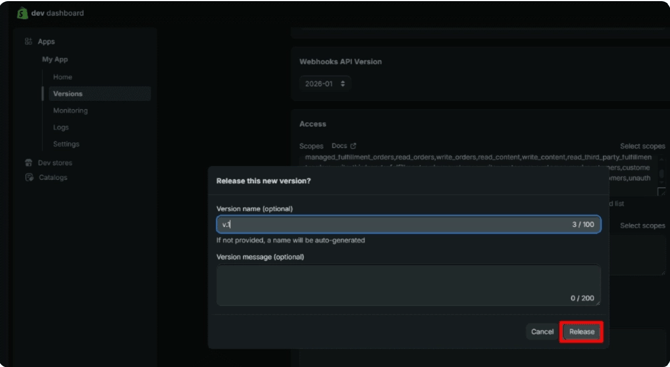Open the app Settings page
This screenshot has height=367, width=670.
(x=66, y=144)
